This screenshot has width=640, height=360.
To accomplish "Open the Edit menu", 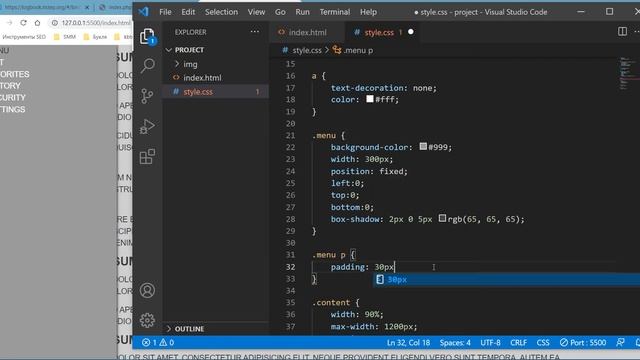I will (x=188, y=12).
